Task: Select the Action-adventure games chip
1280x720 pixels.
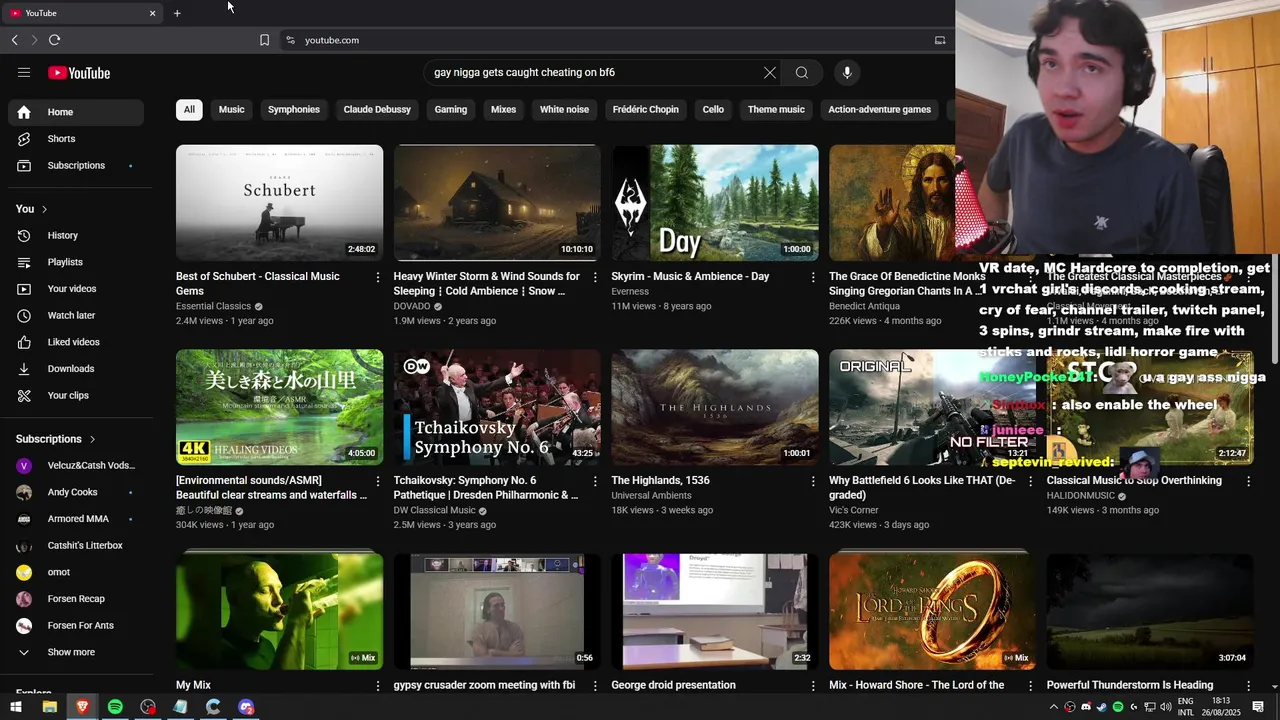Action: [x=879, y=109]
